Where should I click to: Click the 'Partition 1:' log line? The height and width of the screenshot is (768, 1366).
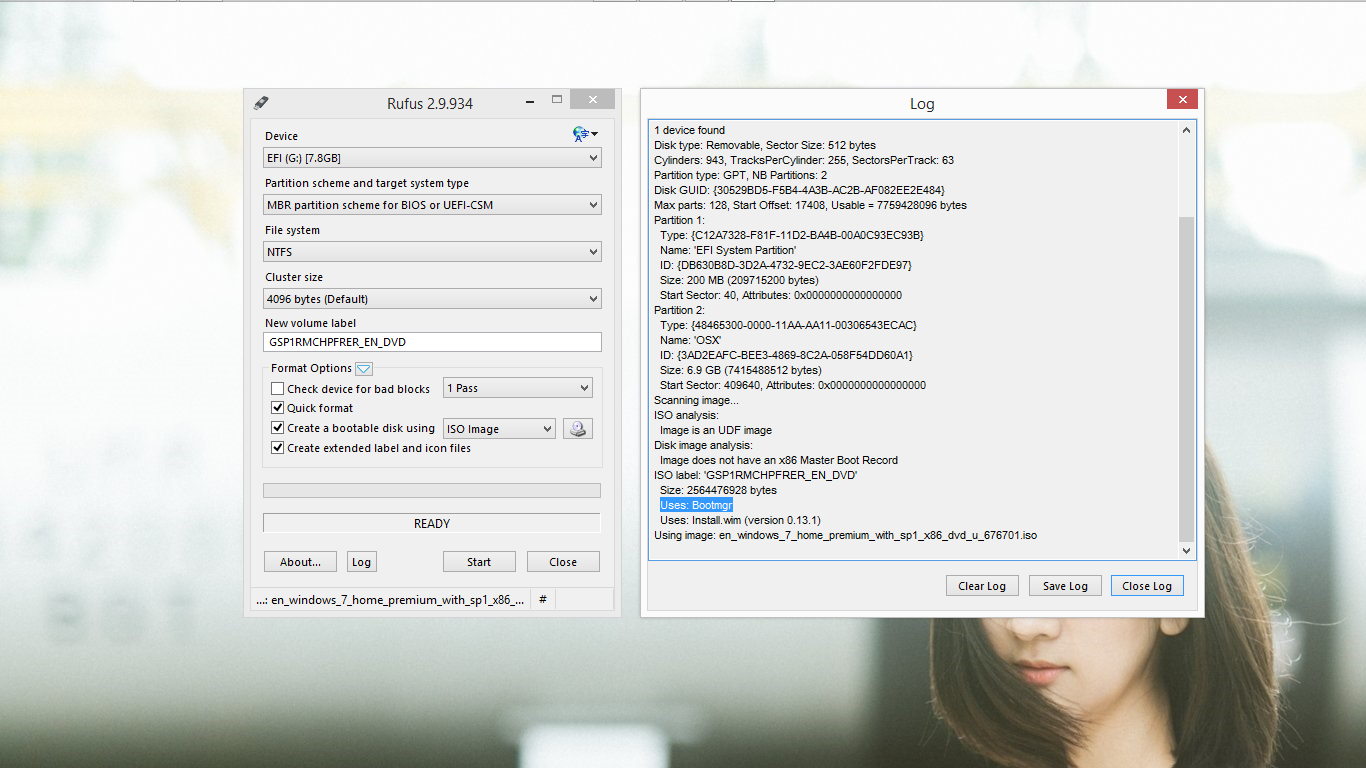679,220
